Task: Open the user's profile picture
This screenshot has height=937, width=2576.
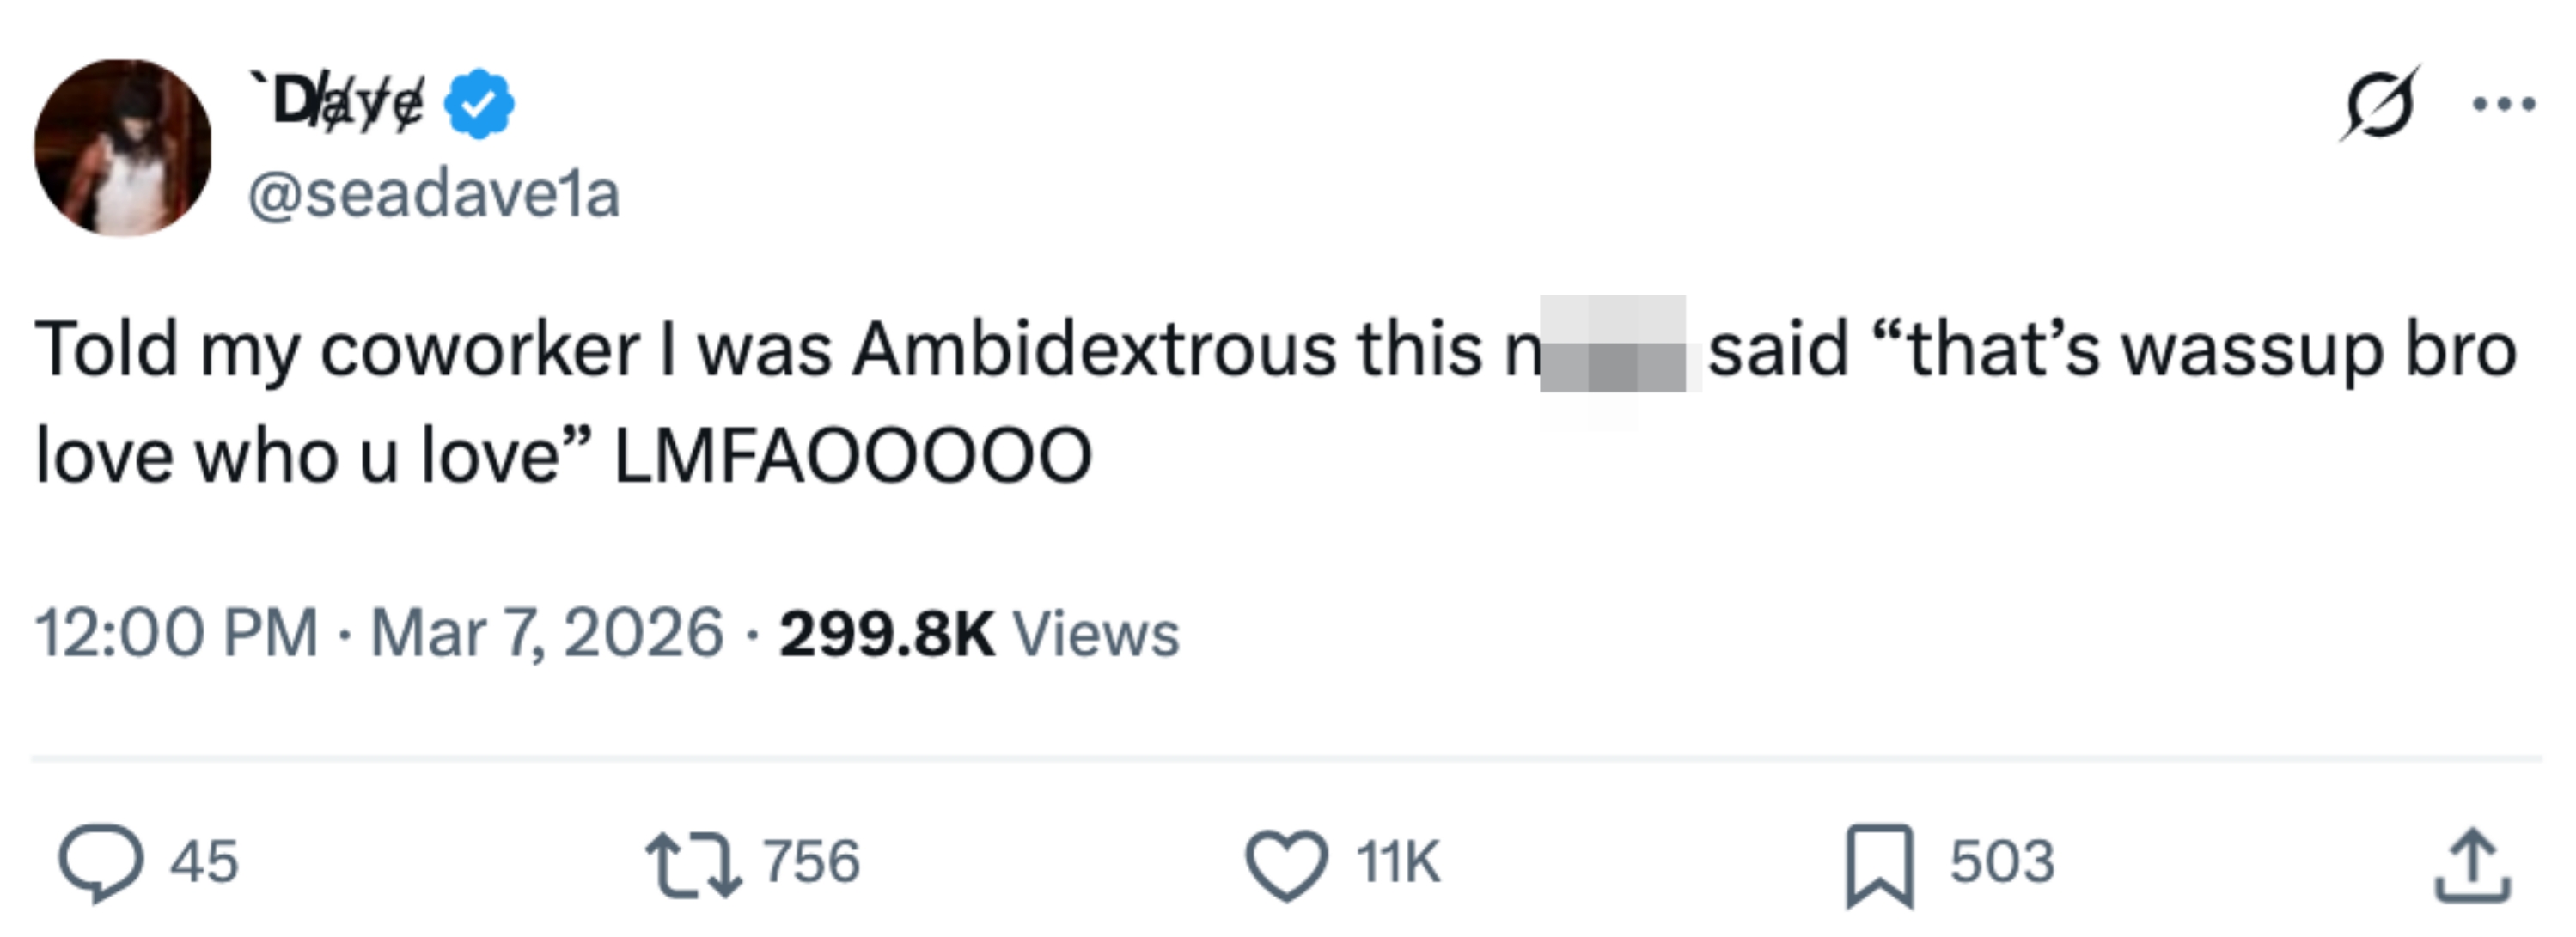Action: pos(123,148)
